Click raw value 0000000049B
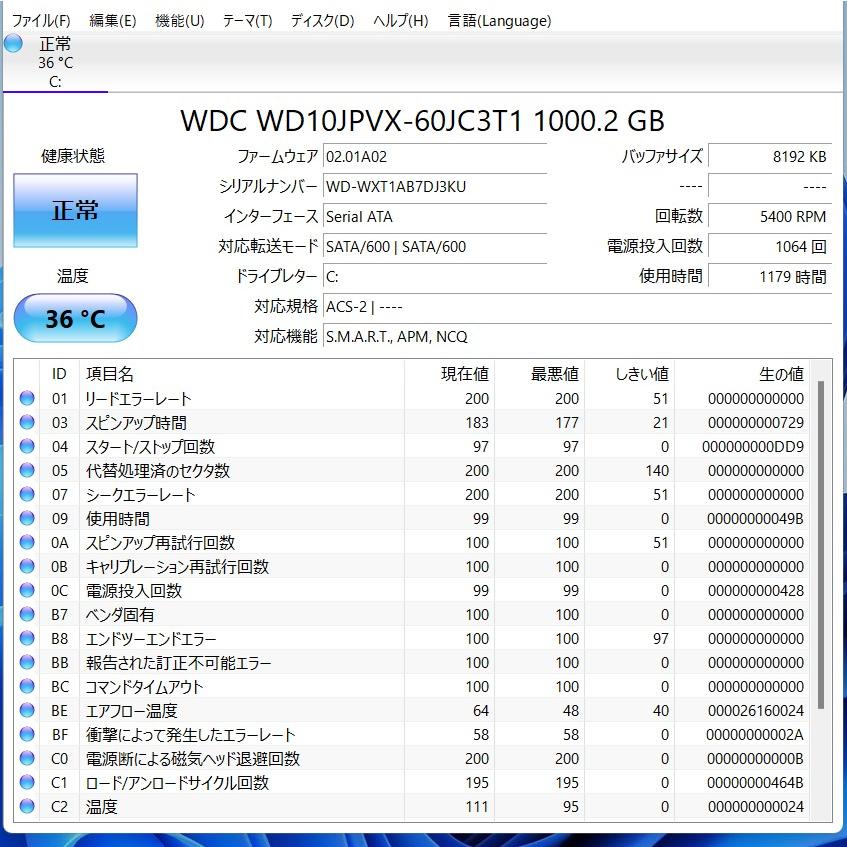Viewport: 847px width, 847px height. point(755,519)
